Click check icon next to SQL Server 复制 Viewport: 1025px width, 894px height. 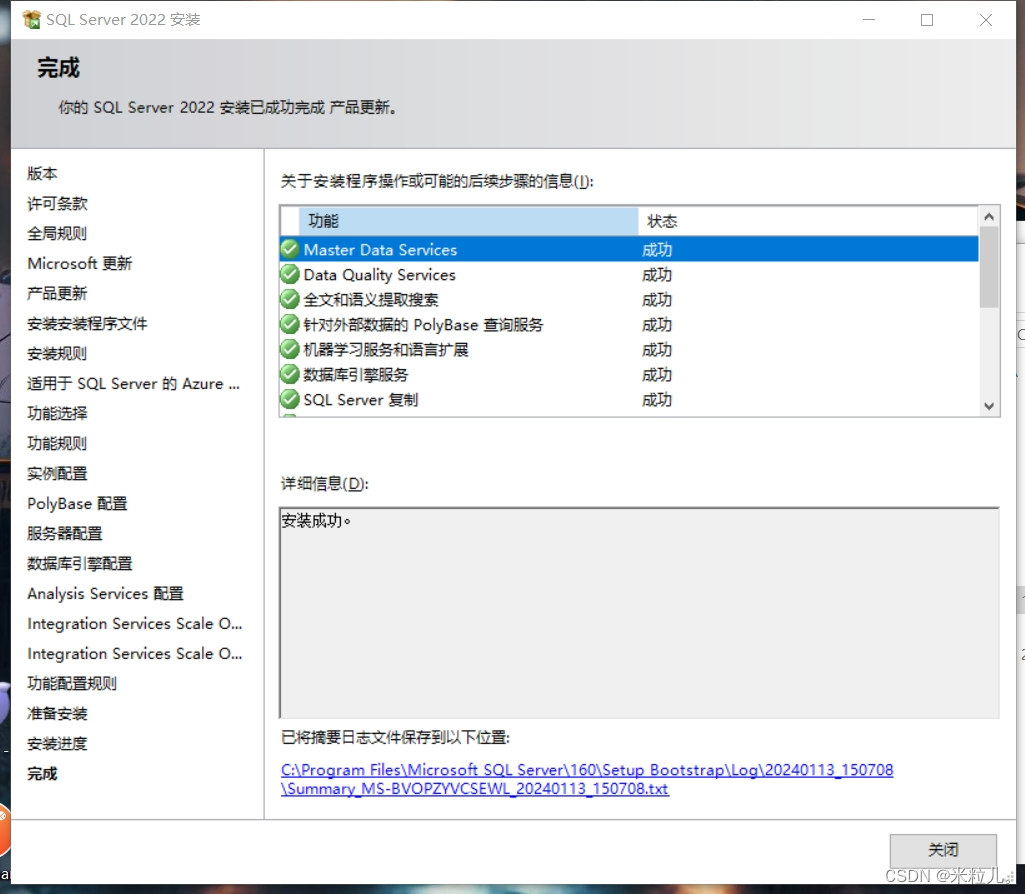point(290,399)
